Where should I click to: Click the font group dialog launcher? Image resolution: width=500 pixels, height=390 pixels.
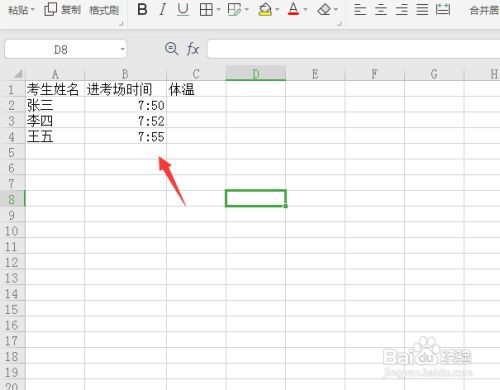(x=339, y=24)
